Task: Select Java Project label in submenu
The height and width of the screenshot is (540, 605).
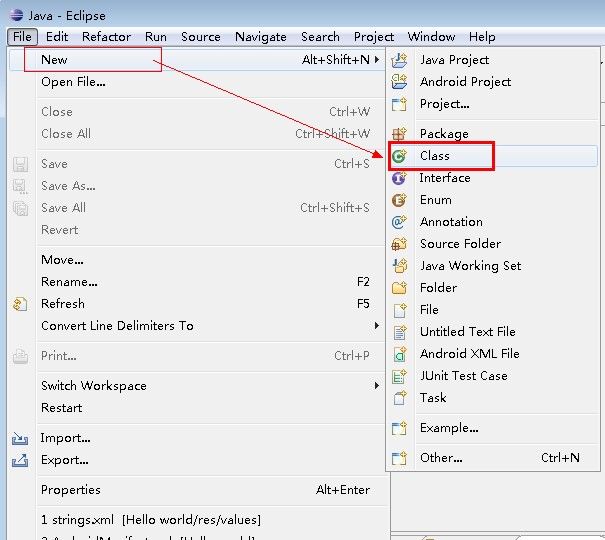Action: point(454,60)
